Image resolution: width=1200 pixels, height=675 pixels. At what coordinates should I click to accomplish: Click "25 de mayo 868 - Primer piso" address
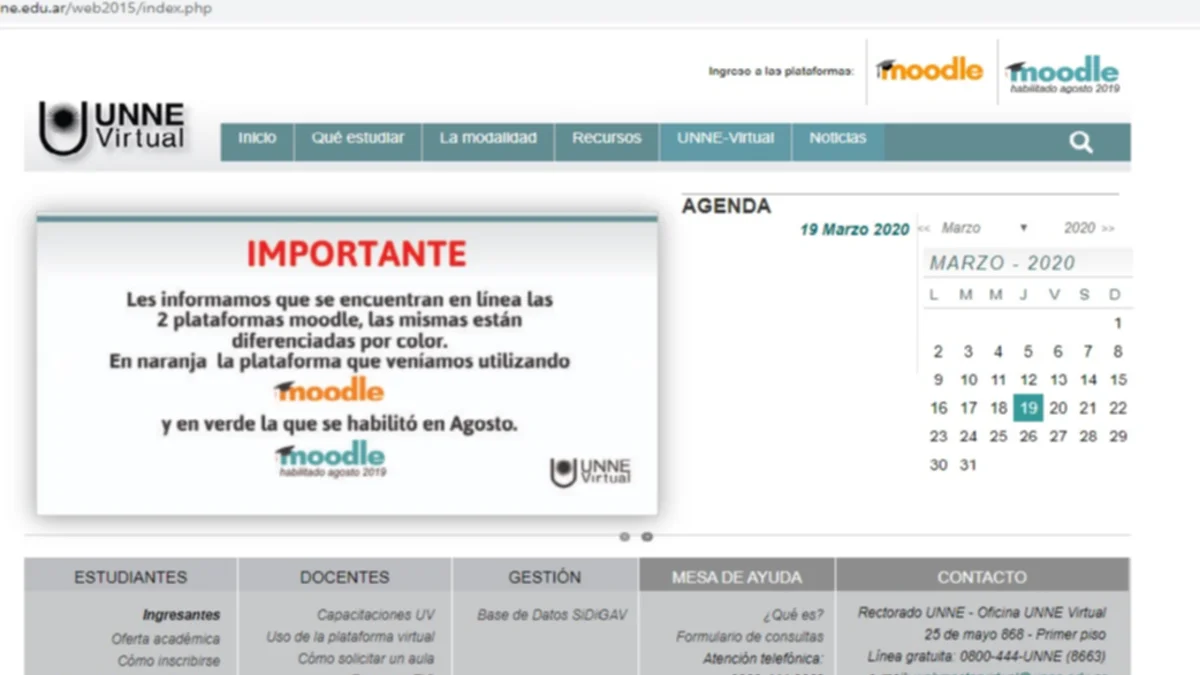(x=1015, y=635)
